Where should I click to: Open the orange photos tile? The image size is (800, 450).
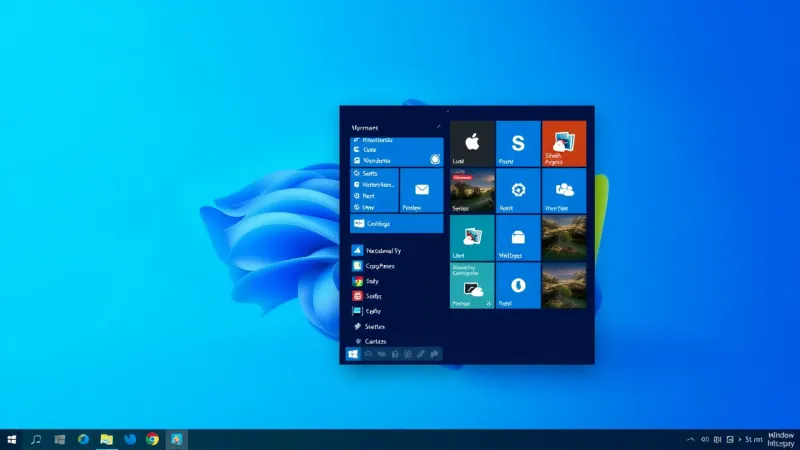564,142
